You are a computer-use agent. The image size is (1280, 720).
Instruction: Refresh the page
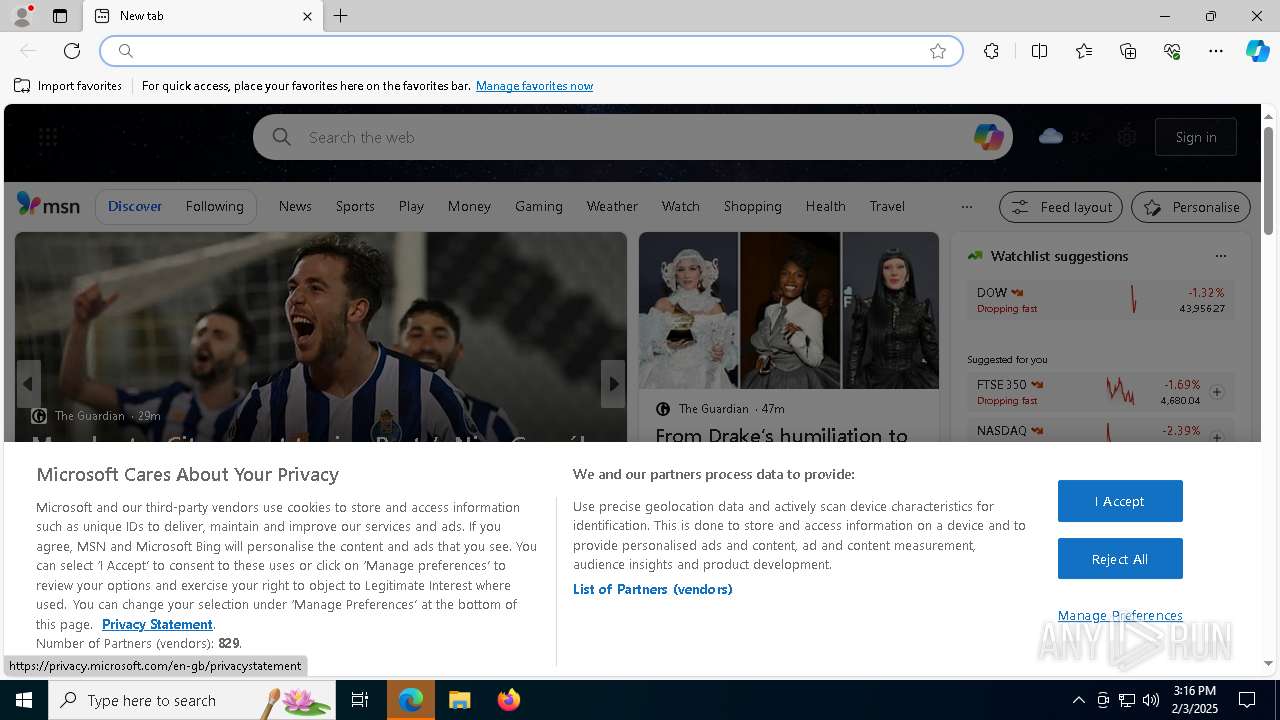click(x=72, y=51)
